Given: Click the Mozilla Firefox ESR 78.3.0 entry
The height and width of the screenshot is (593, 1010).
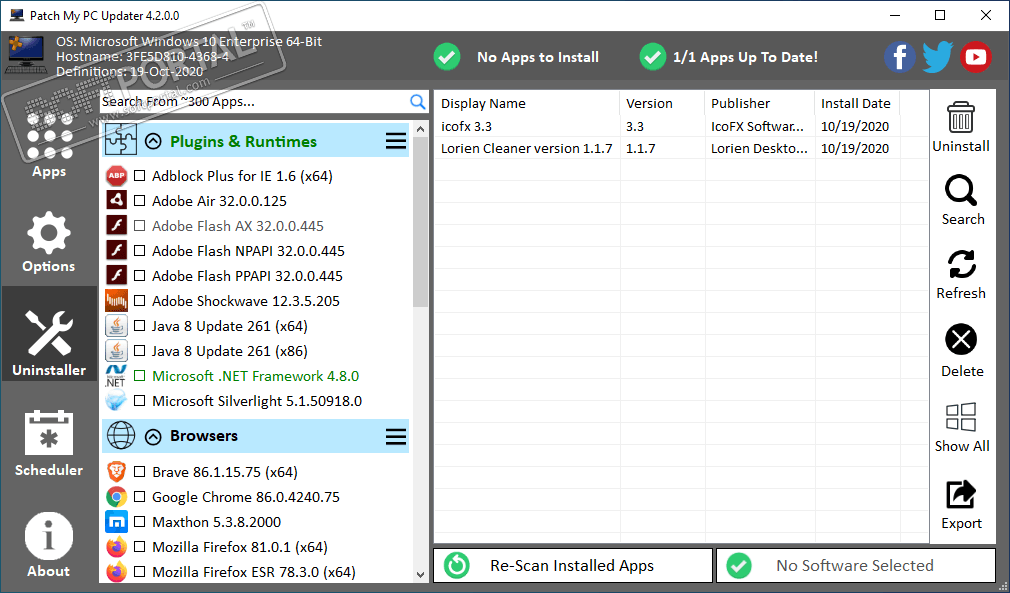Looking at the screenshot, I should coord(254,572).
